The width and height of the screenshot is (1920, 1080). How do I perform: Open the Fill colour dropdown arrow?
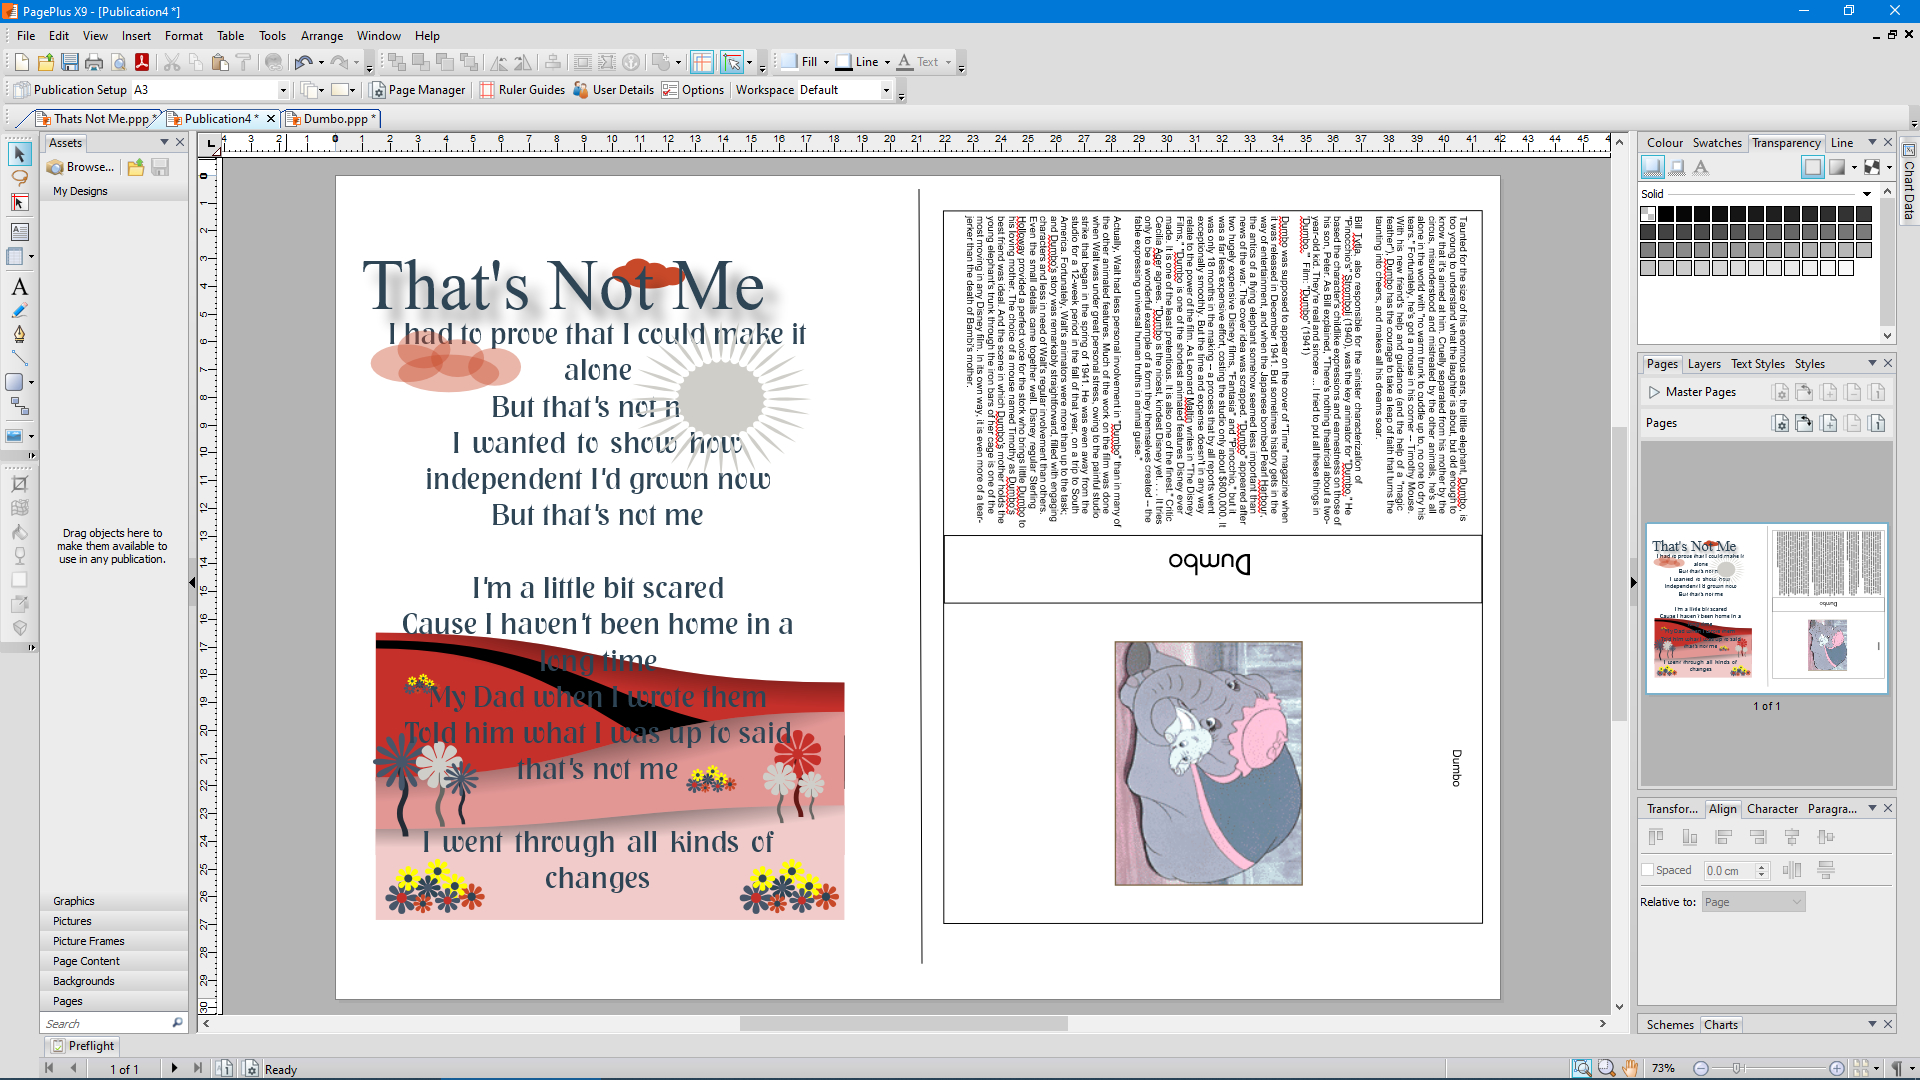pyautogui.click(x=826, y=62)
